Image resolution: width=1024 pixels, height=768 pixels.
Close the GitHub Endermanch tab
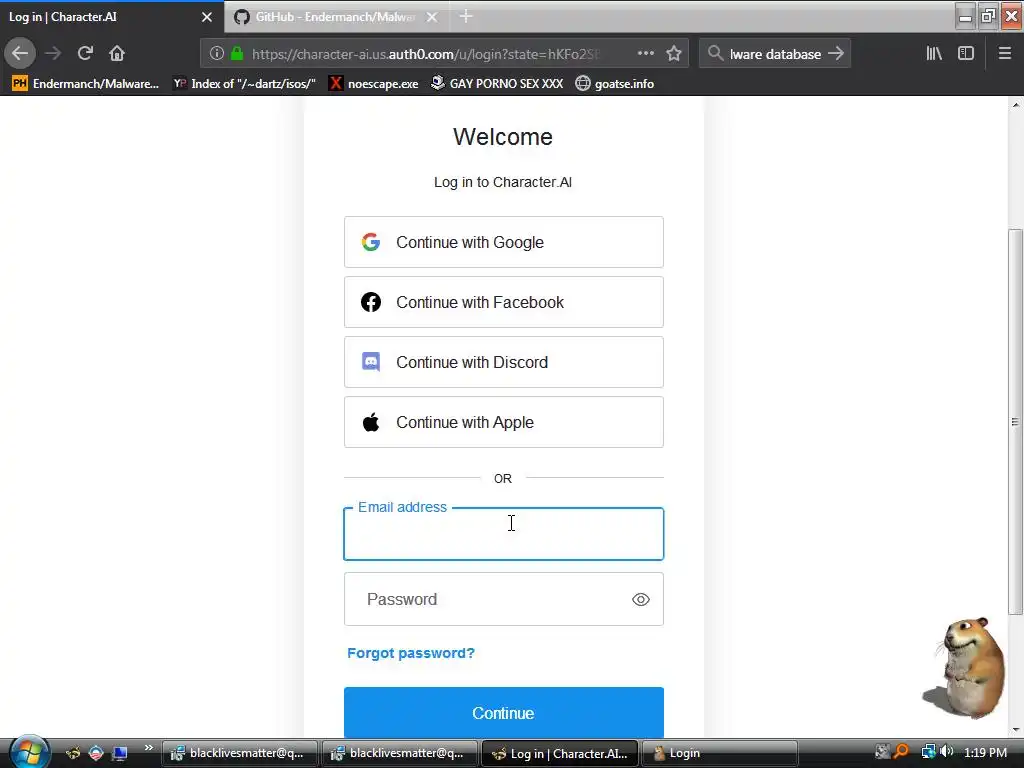(432, 17)
